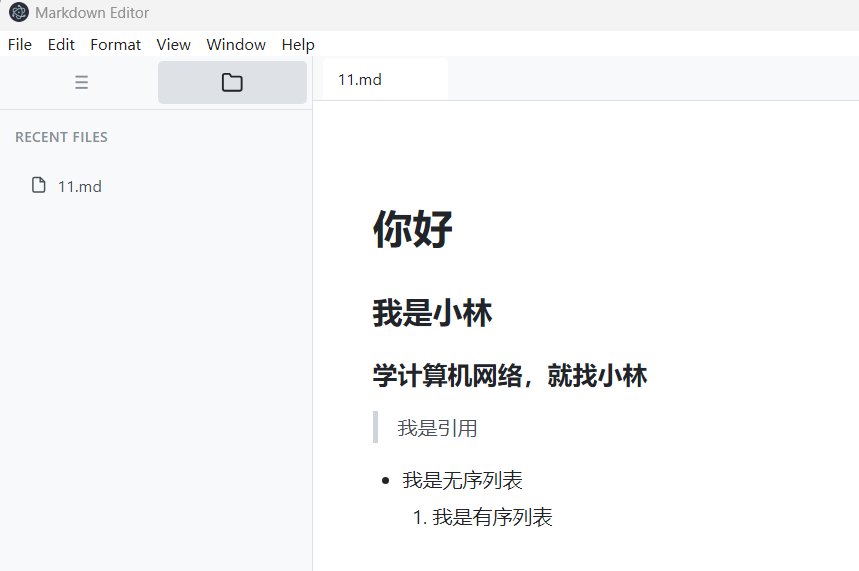Click heading 学计算机网络，就找小林
The image size is (859, 571).
(509, 376)
